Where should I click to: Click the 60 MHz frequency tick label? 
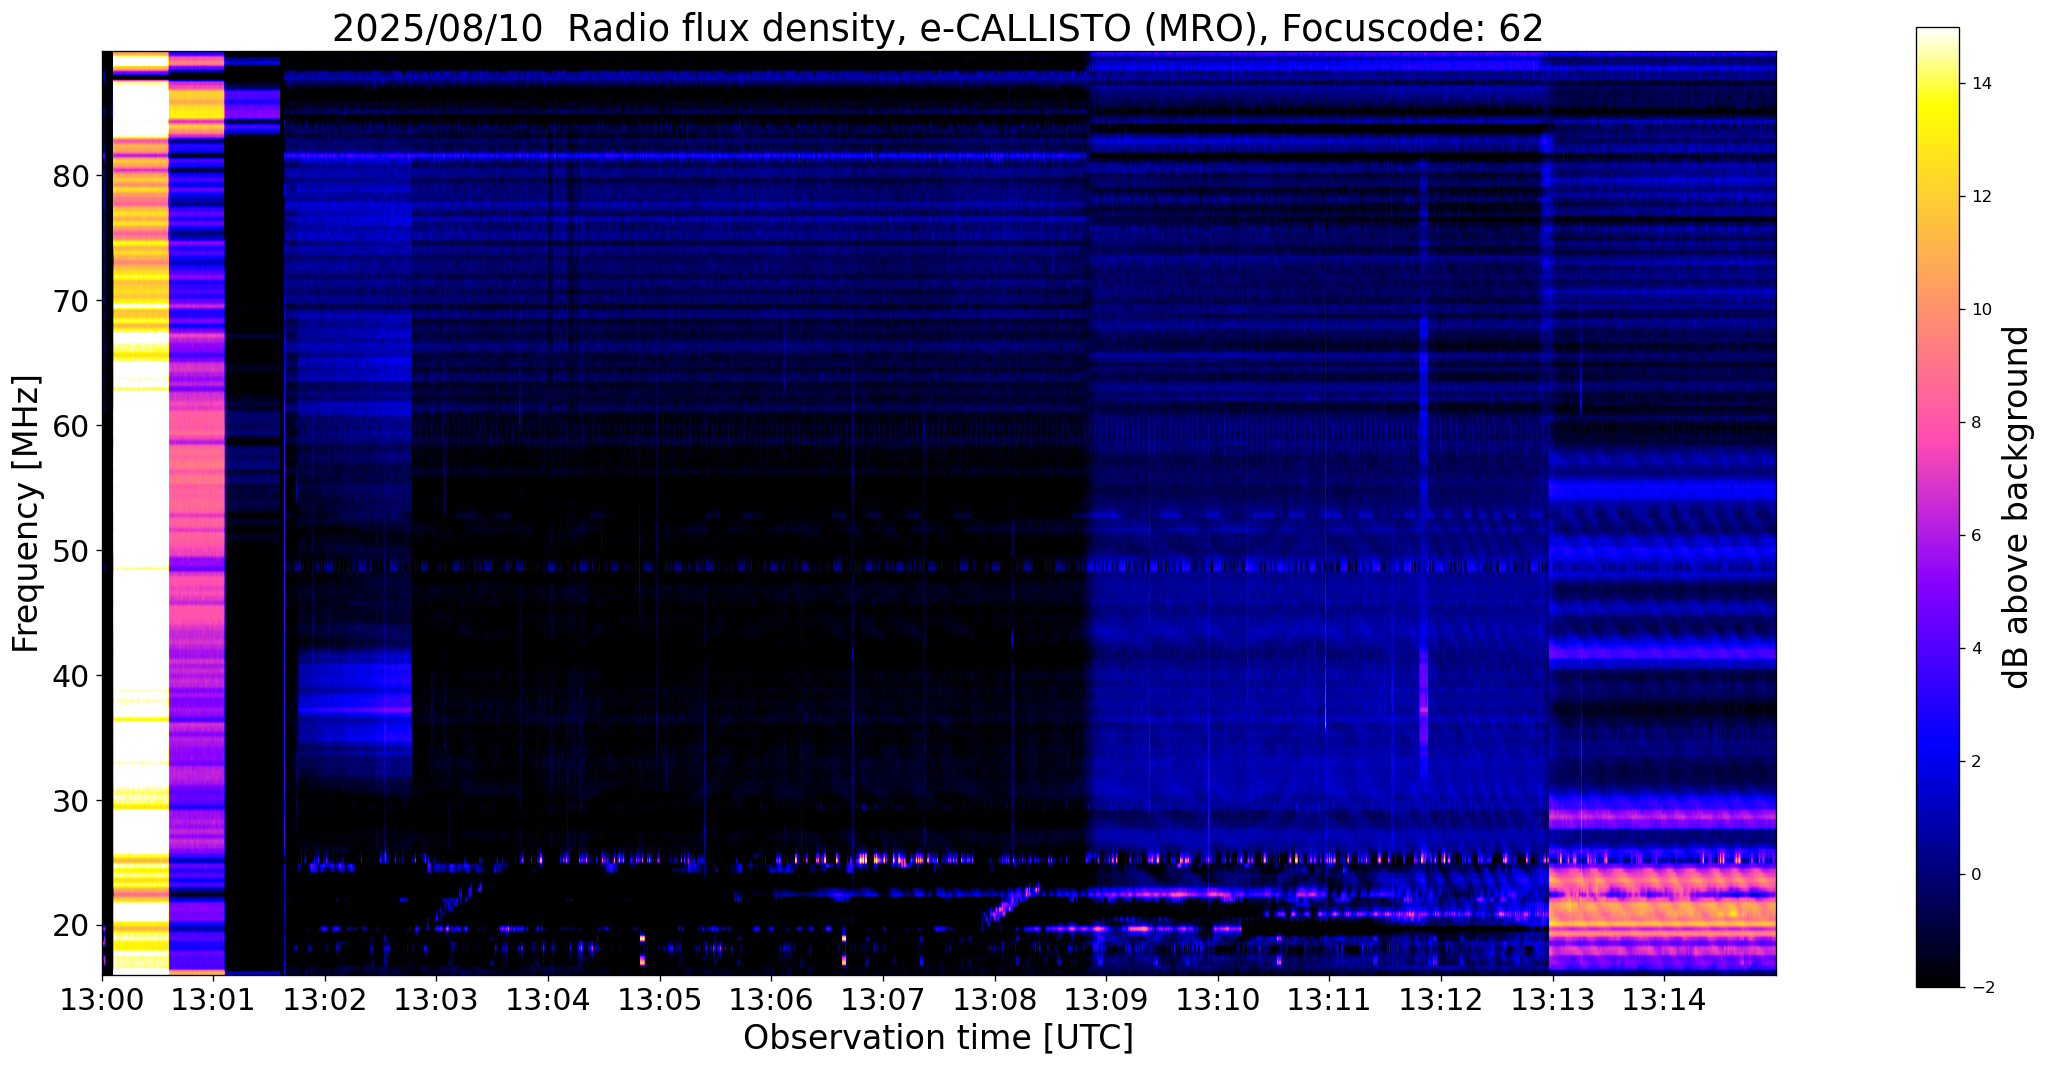(71, 426)
